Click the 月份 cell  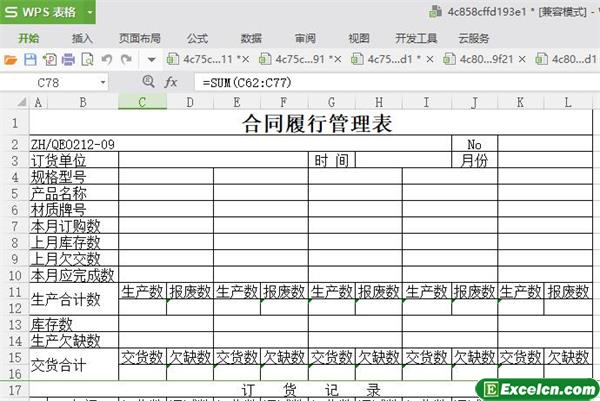click(x=474, y=160)
